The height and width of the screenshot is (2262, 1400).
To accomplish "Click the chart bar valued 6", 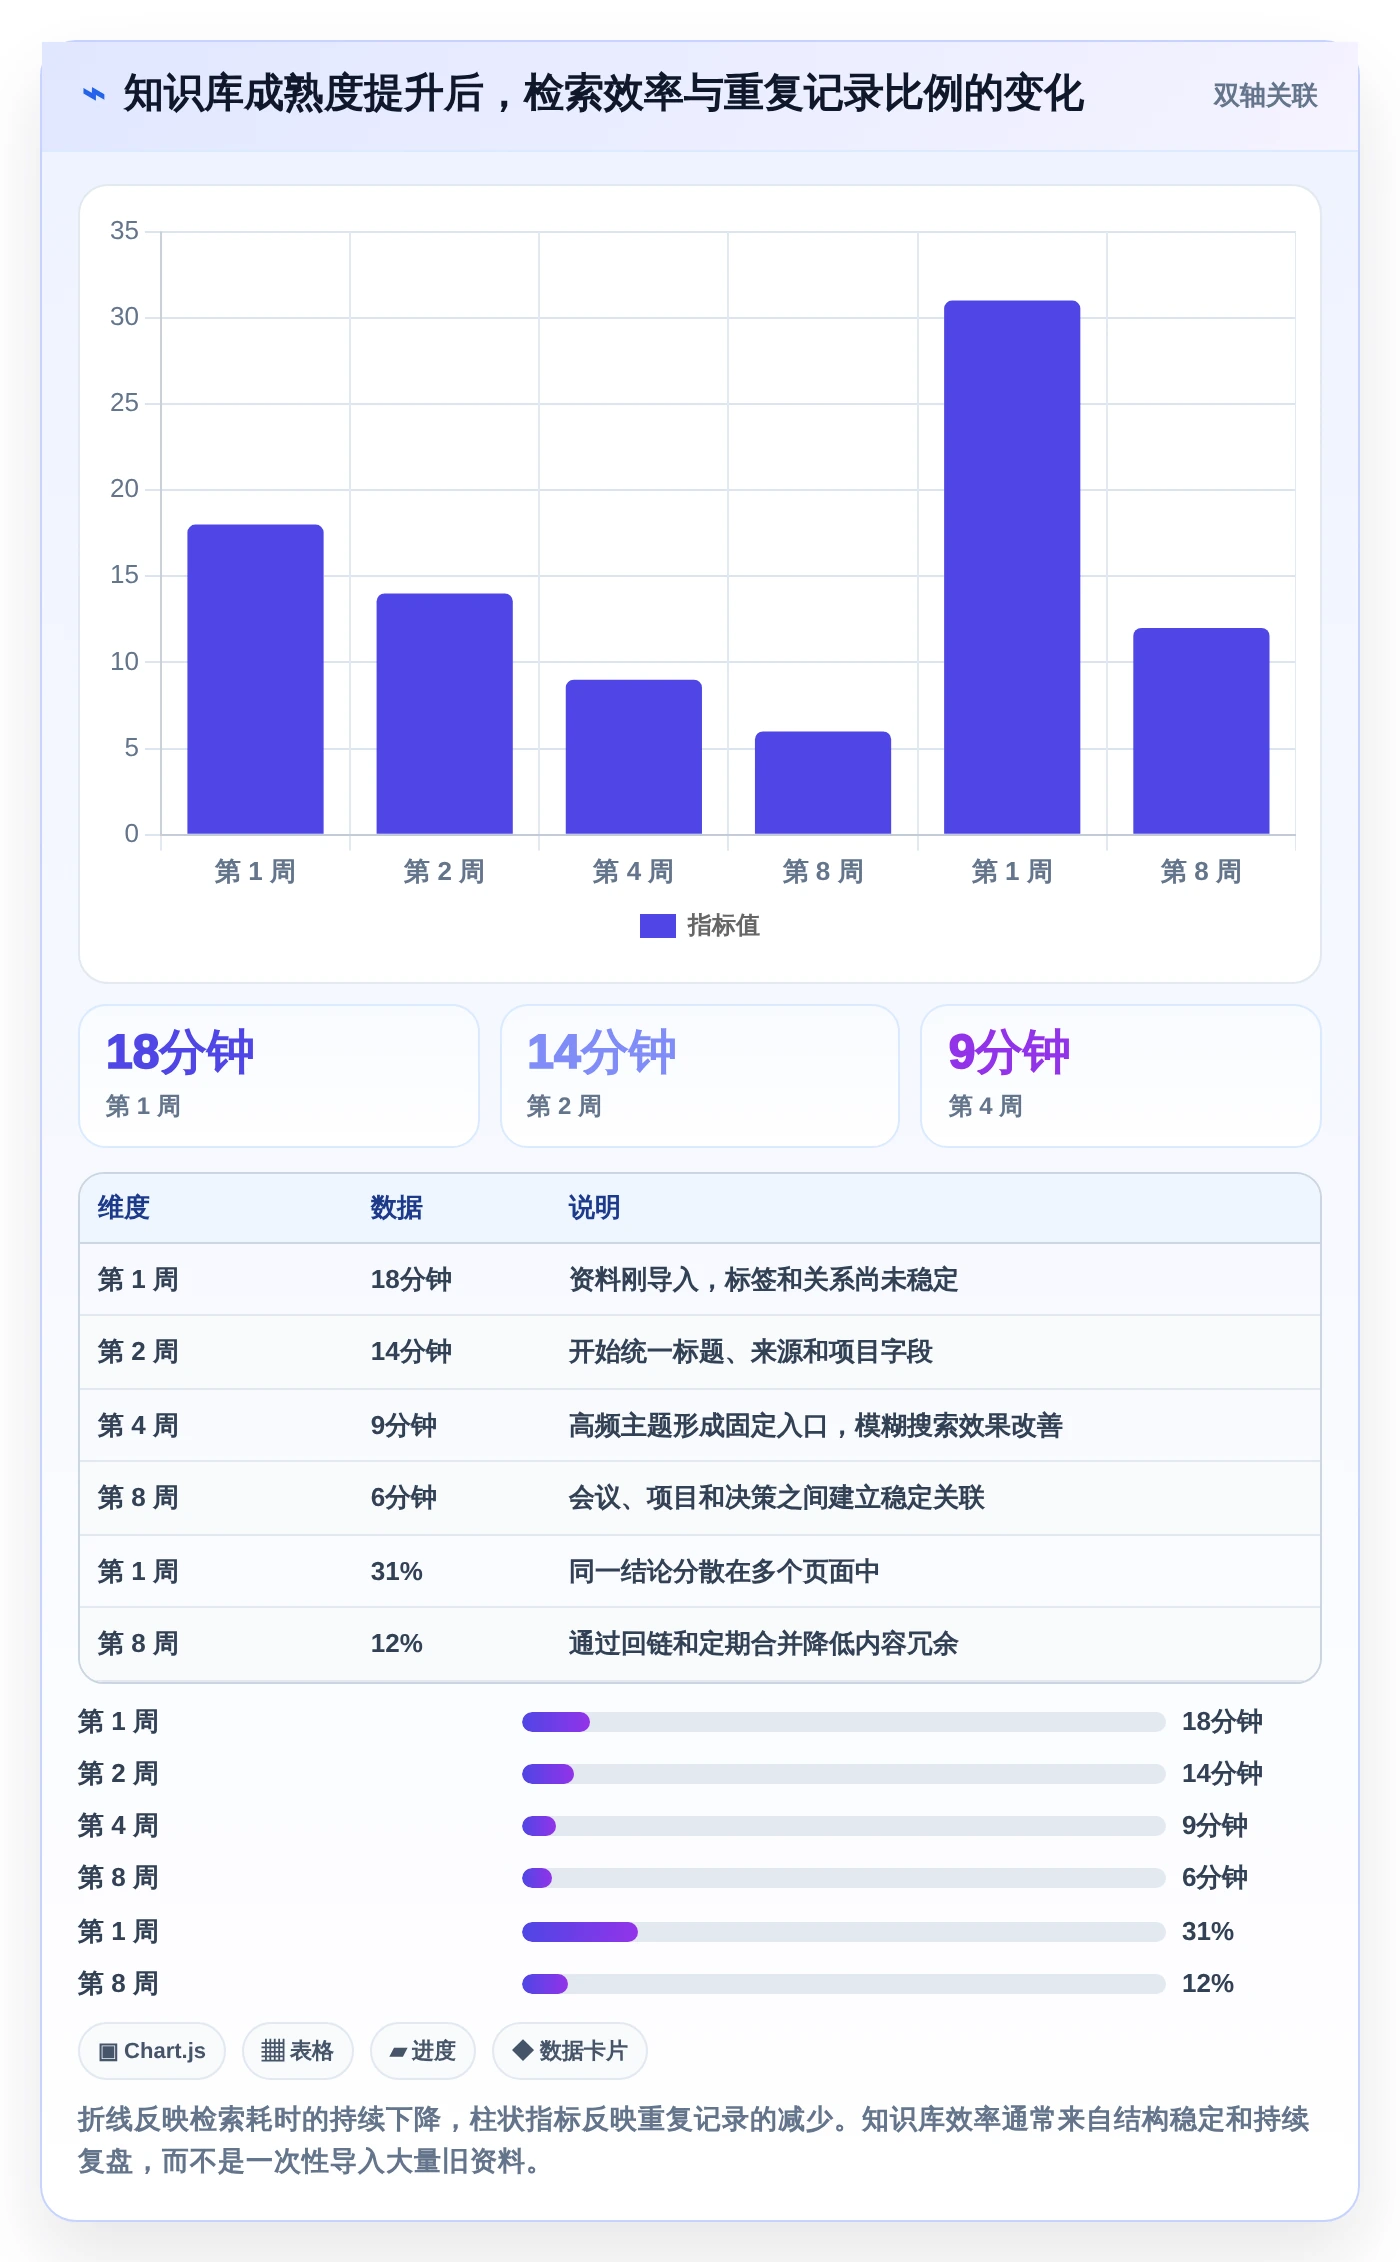I will [x=823, y=783].
